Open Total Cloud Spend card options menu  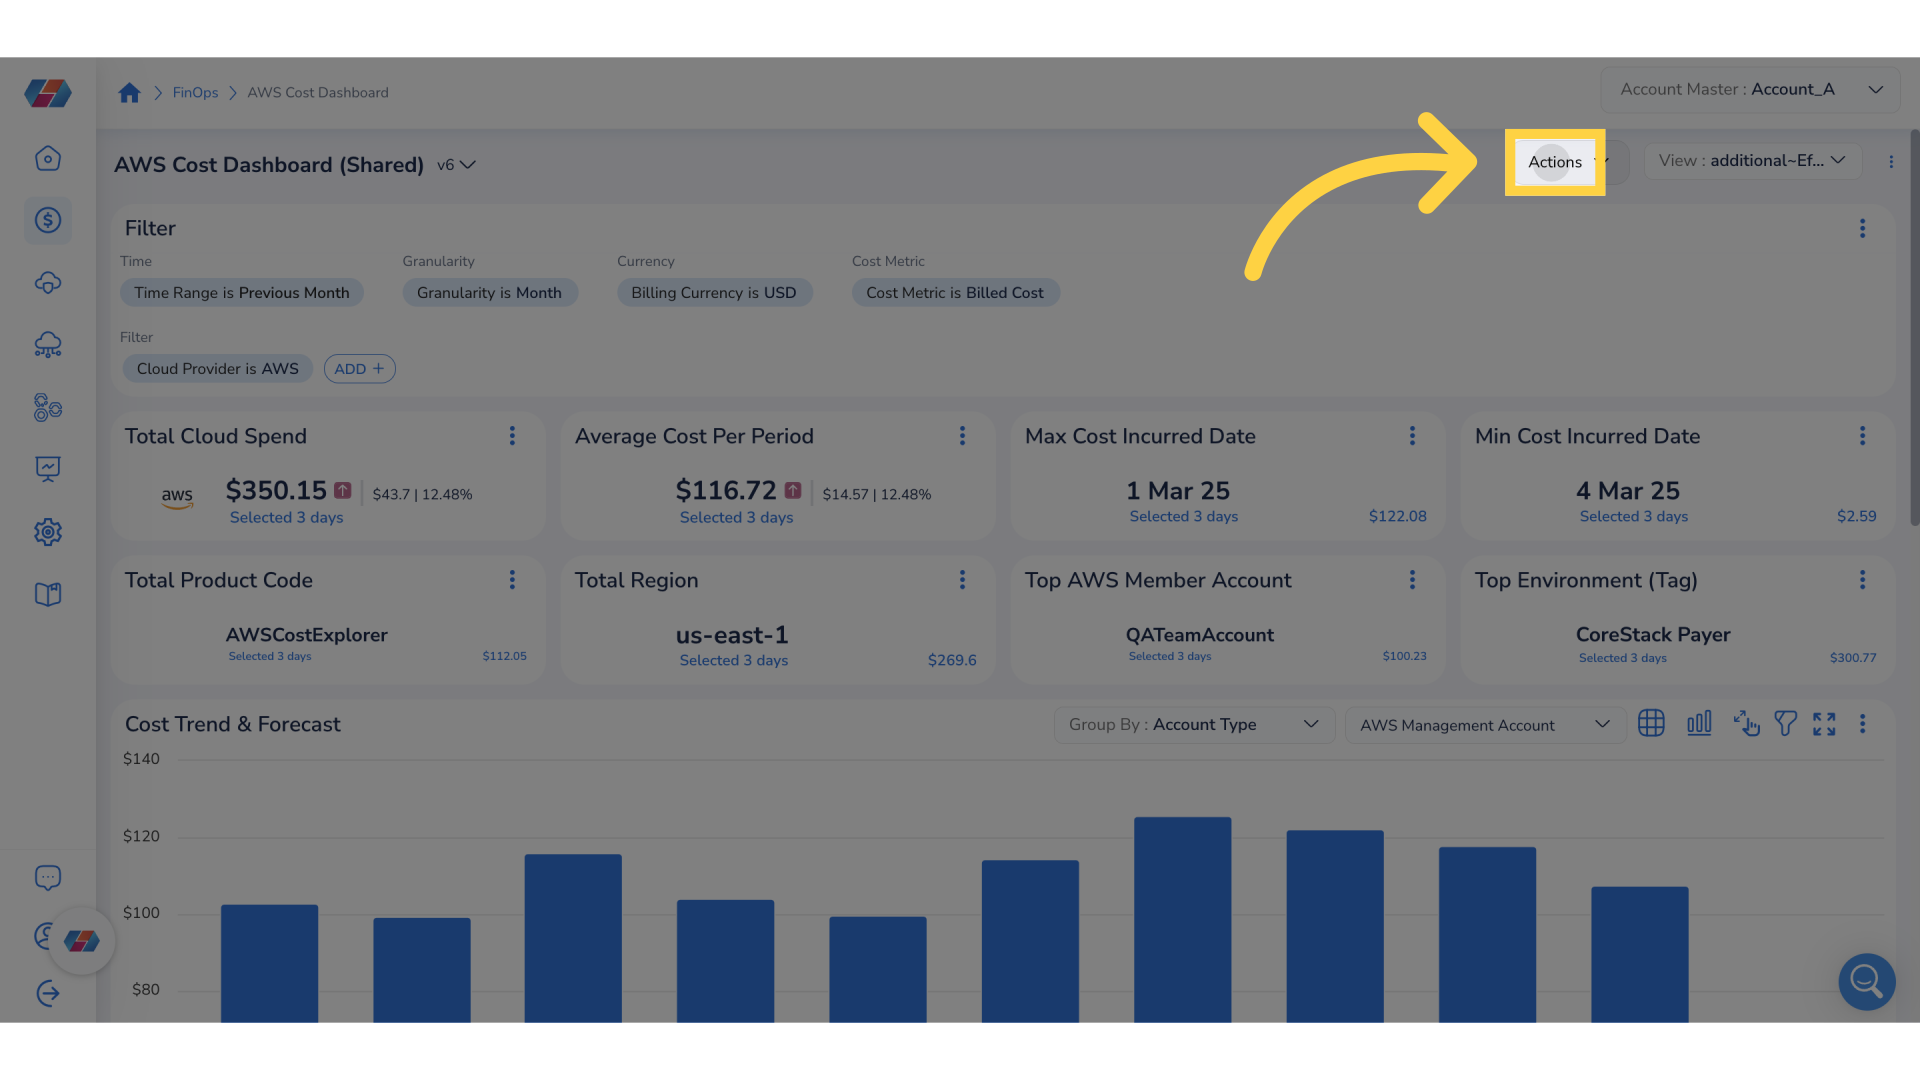[x=512, y=435]
